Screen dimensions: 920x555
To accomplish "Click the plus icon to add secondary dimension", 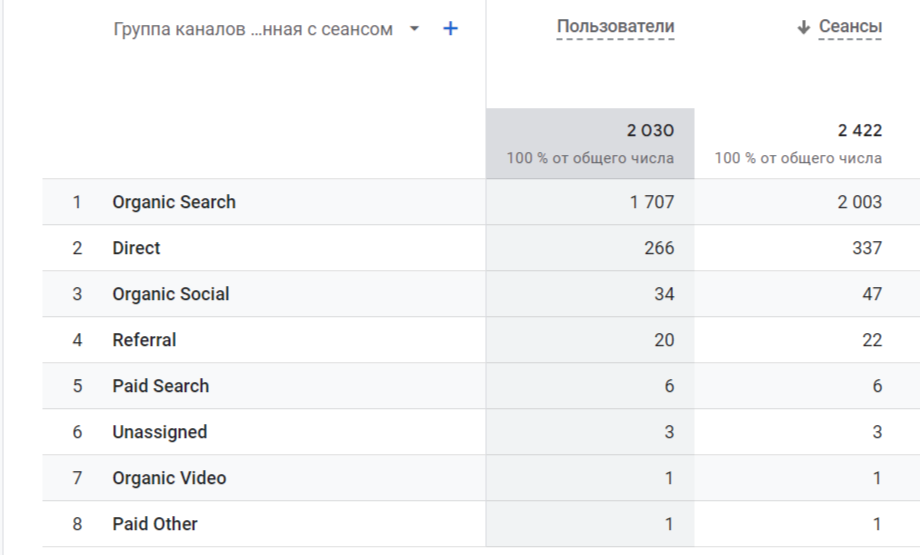I will [450, 29].
